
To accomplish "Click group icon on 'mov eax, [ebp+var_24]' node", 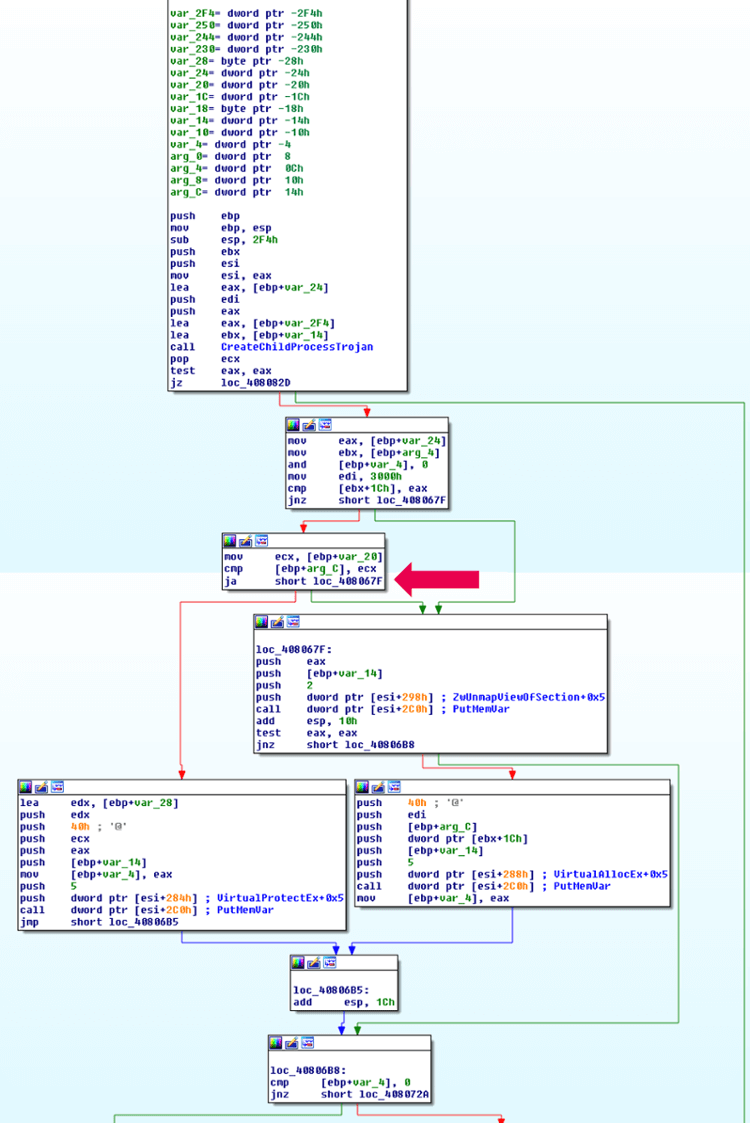I will click(x=324, y=425).
